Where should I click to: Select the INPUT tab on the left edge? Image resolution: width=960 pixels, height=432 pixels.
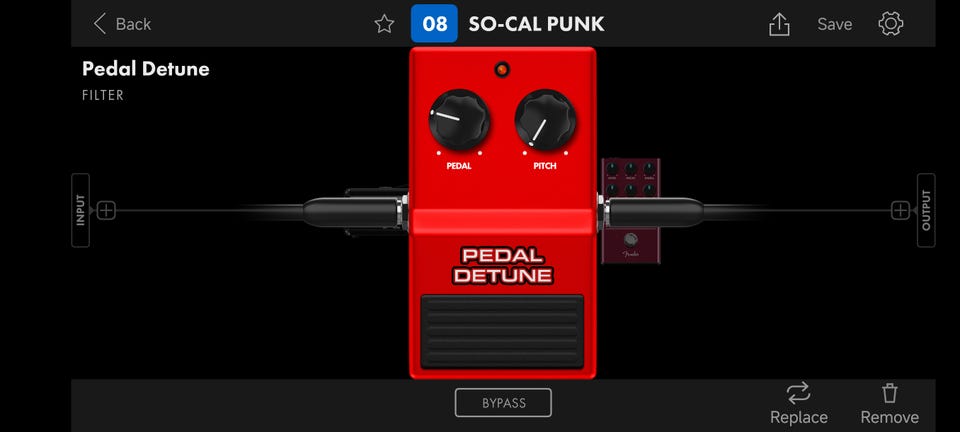(x=80, y=210)
